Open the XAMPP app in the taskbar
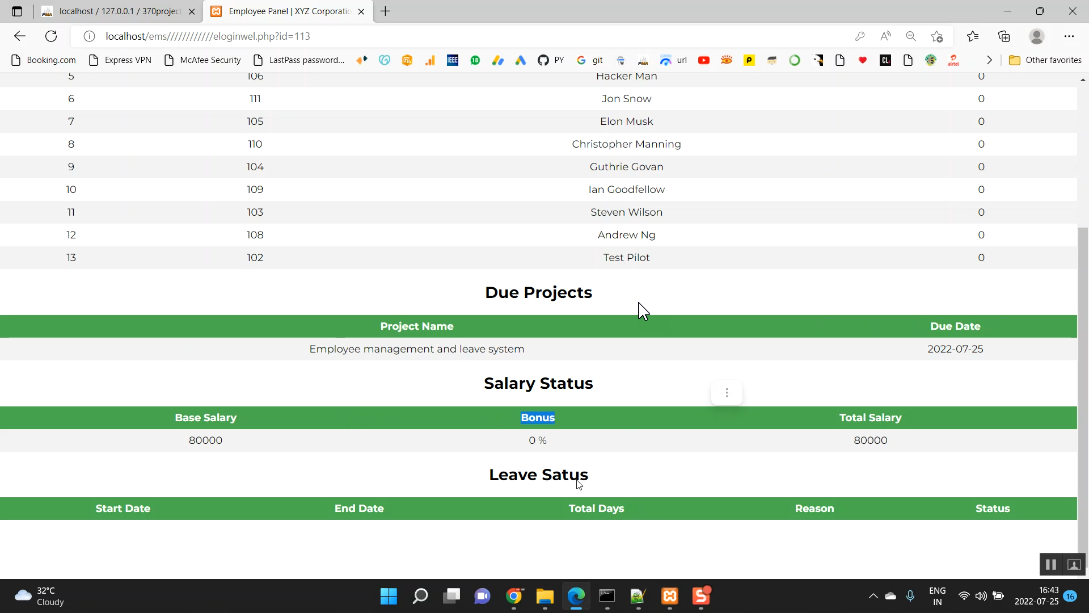 (x=670, y=596)
